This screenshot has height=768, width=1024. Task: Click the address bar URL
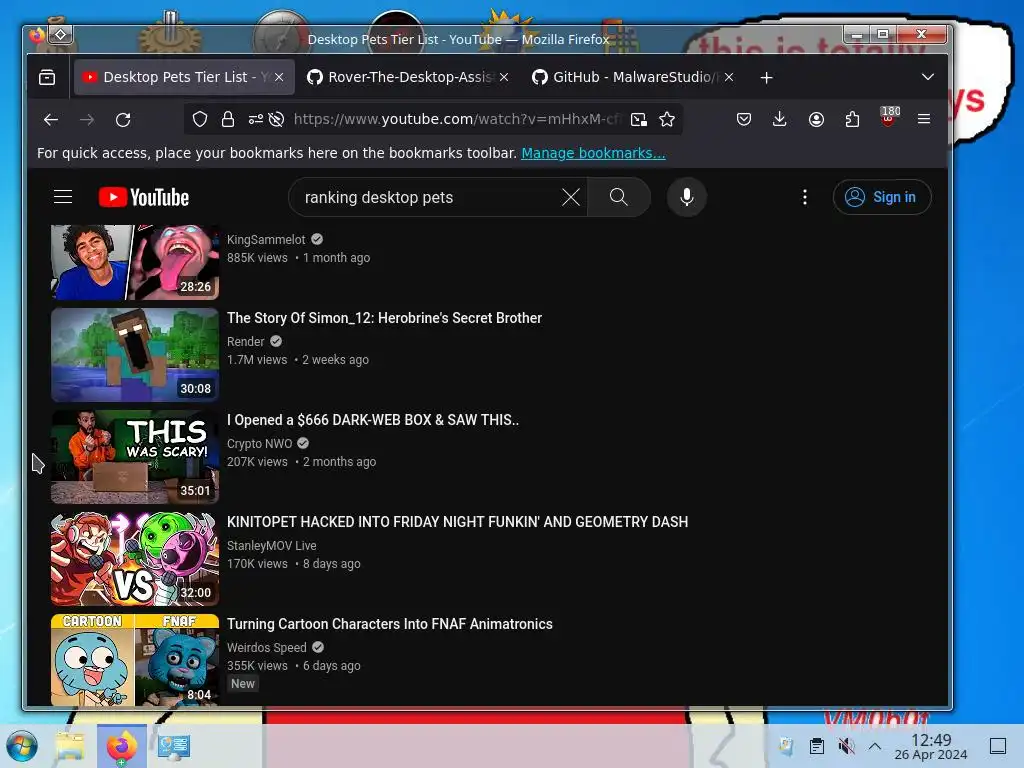point(456,119)
